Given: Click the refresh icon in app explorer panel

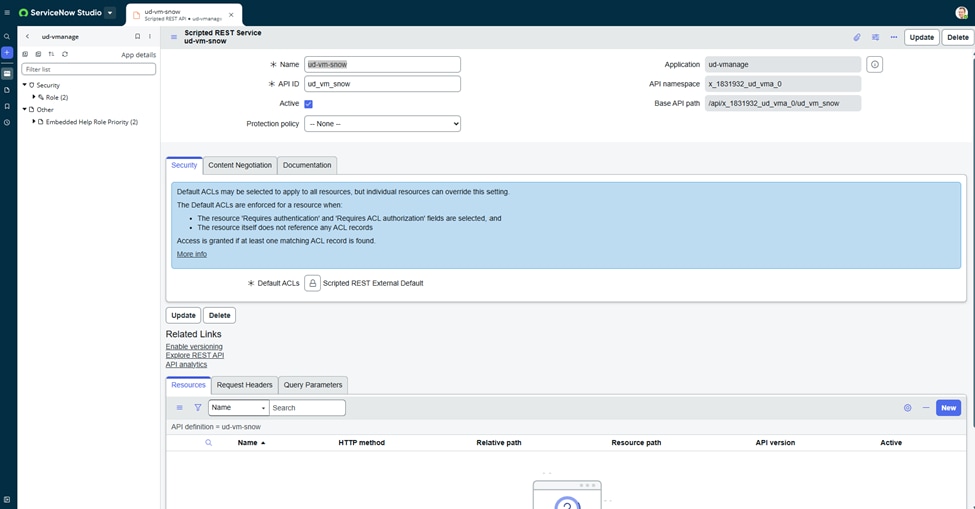Looking at the screenshot, I should pos(65,54).
